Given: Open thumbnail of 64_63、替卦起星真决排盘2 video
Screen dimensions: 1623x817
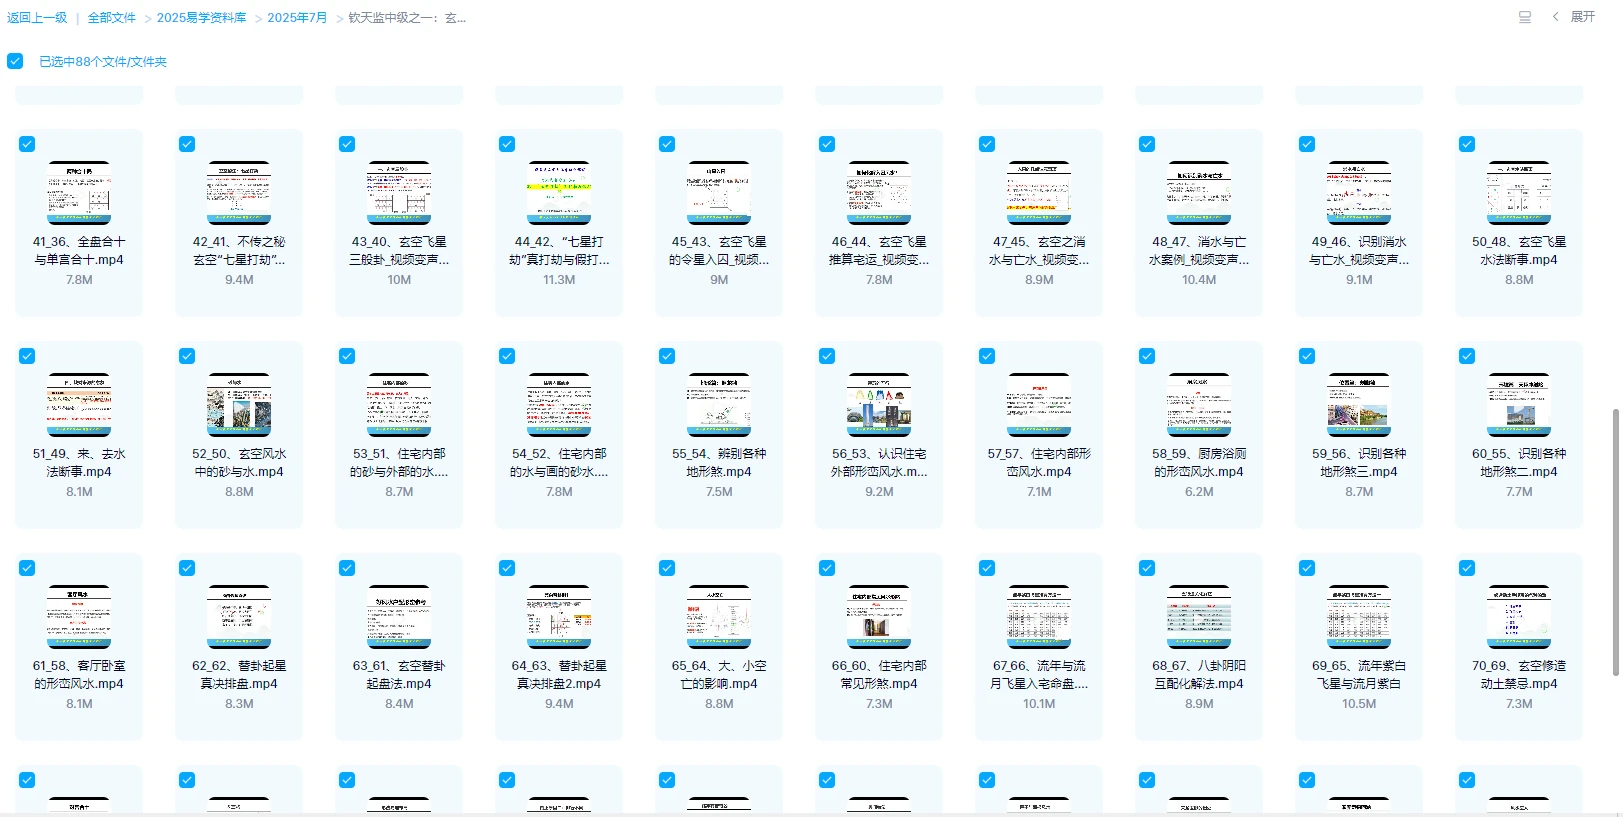Looking at the screenshot, I should pyautogui.click(x=559, y=616).
